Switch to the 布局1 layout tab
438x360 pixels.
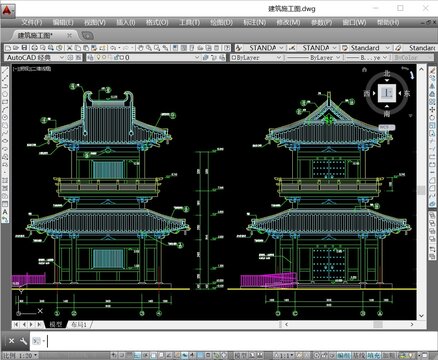pos(79,324)
